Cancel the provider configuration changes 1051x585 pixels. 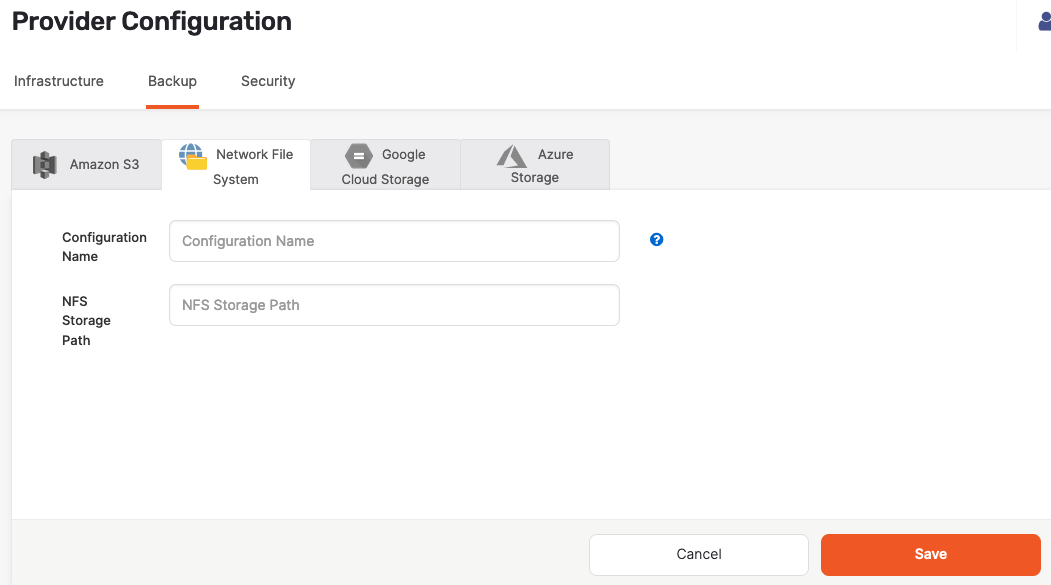[698, 554]
